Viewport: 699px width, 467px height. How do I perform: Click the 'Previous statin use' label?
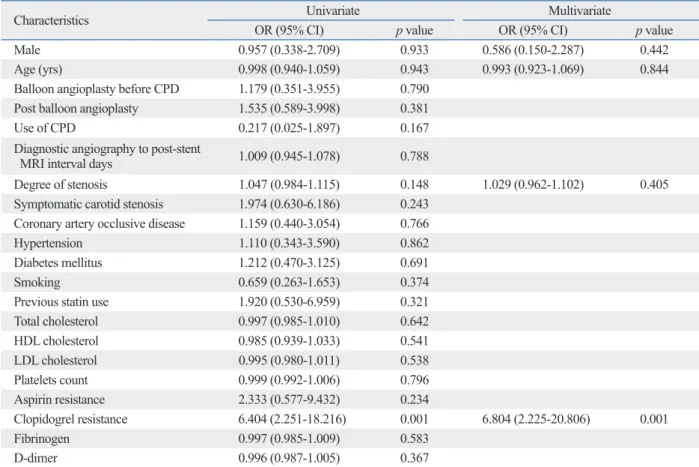[x=61, y=302]
